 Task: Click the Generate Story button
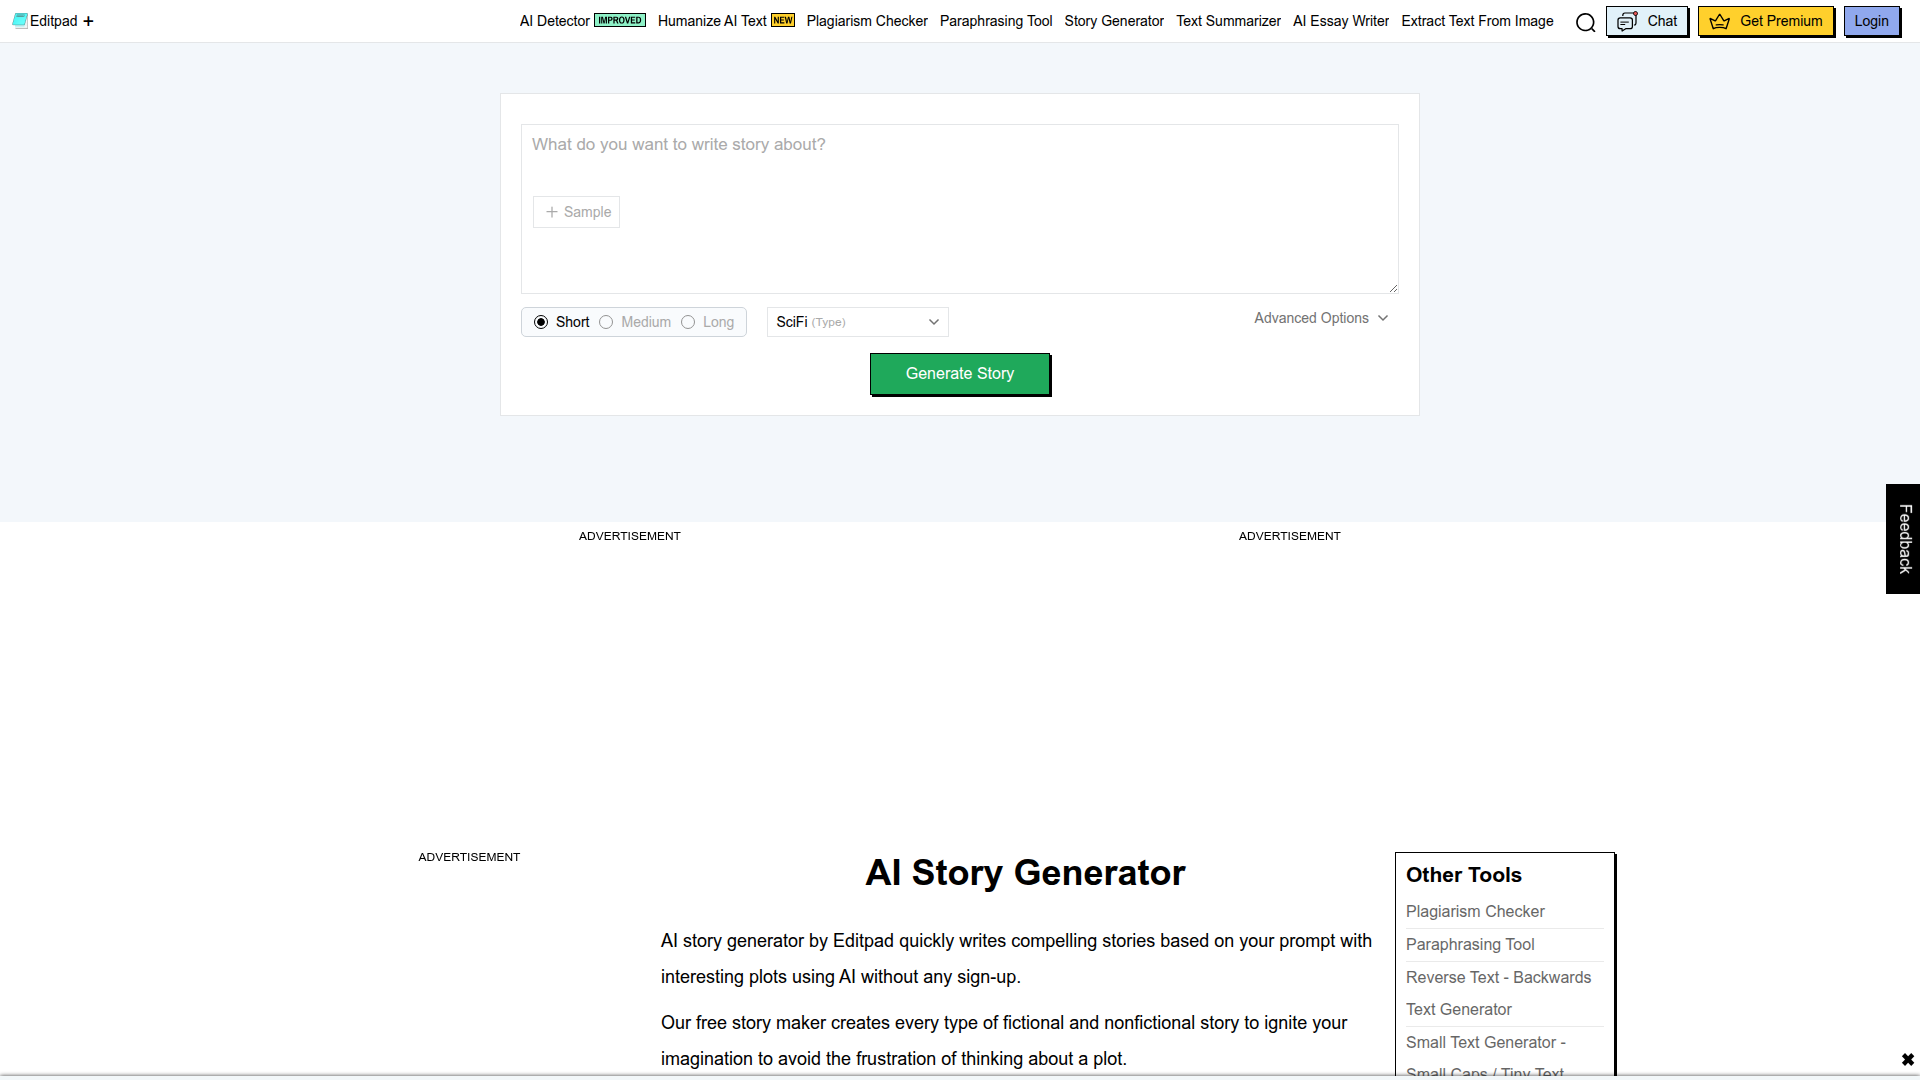959,373
